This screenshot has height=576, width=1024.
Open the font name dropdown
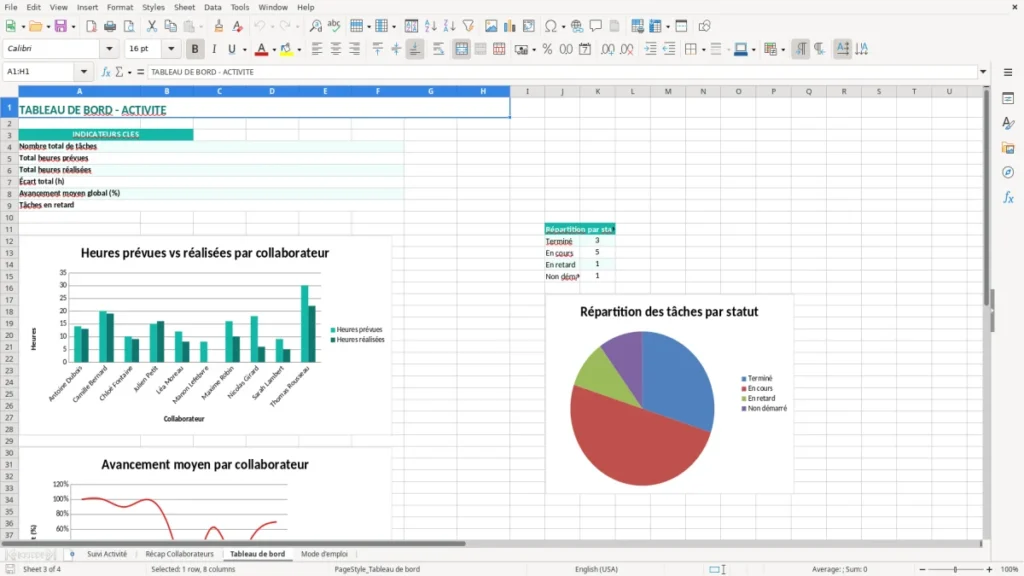(x=109, y=49)
